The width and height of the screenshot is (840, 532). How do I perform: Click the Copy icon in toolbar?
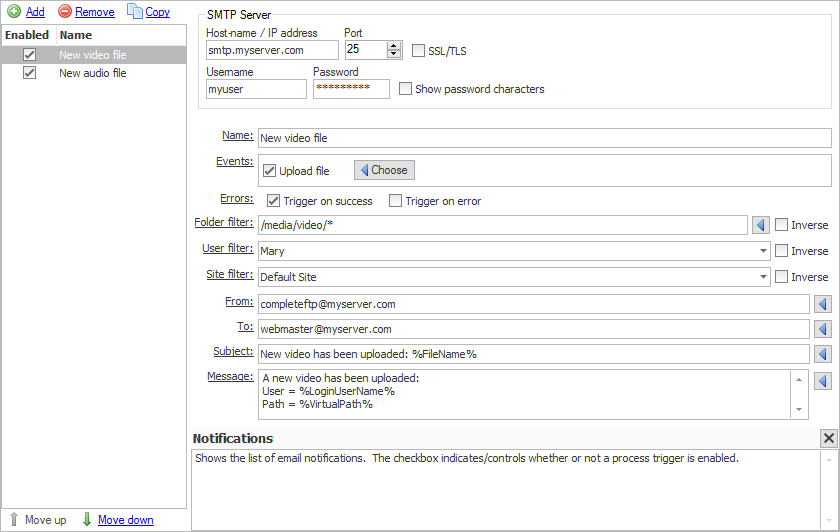click(x=135, y=12)
